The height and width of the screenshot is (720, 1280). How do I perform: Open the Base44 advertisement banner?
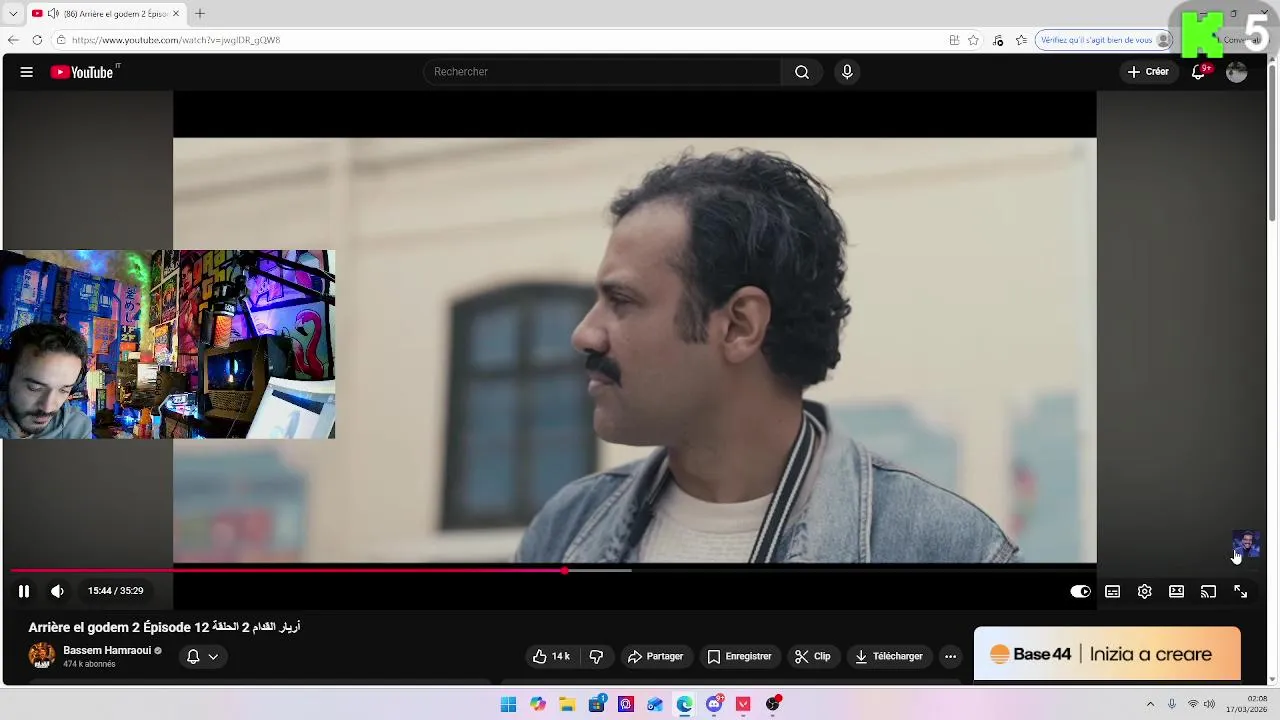[1107, 654]
